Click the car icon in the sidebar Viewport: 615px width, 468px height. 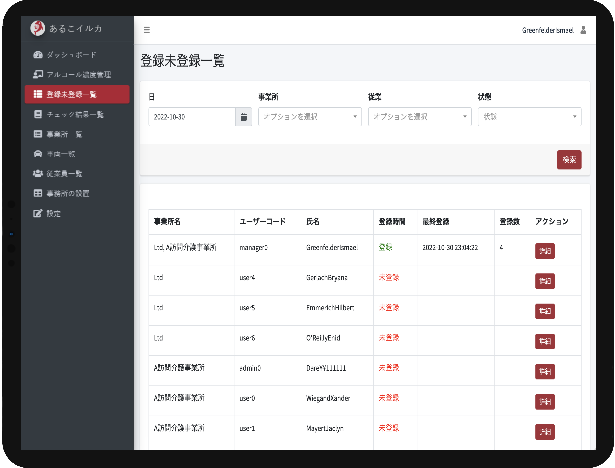point(38,153)
